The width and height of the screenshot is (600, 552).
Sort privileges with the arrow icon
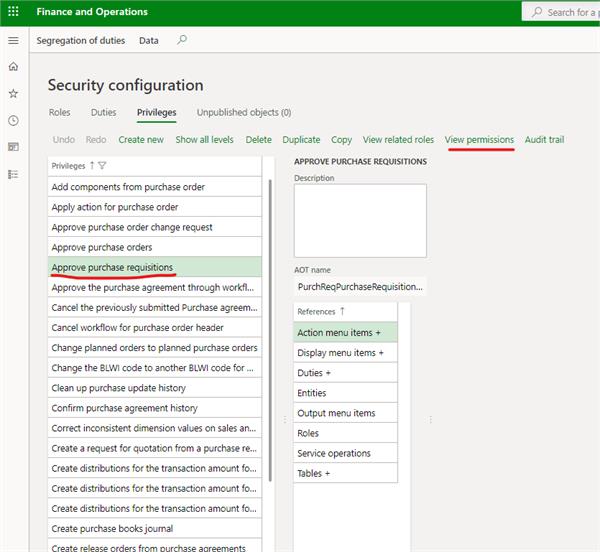point(92,165)
